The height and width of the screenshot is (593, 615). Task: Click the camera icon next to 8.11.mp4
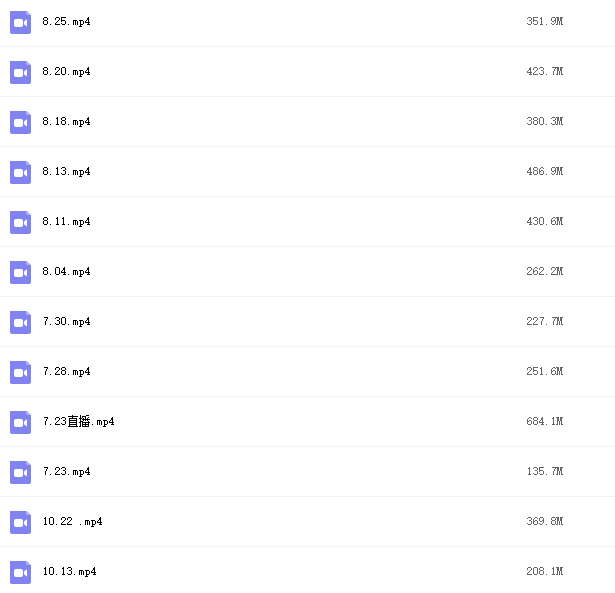pyautogui.click(x=20, y=222)
